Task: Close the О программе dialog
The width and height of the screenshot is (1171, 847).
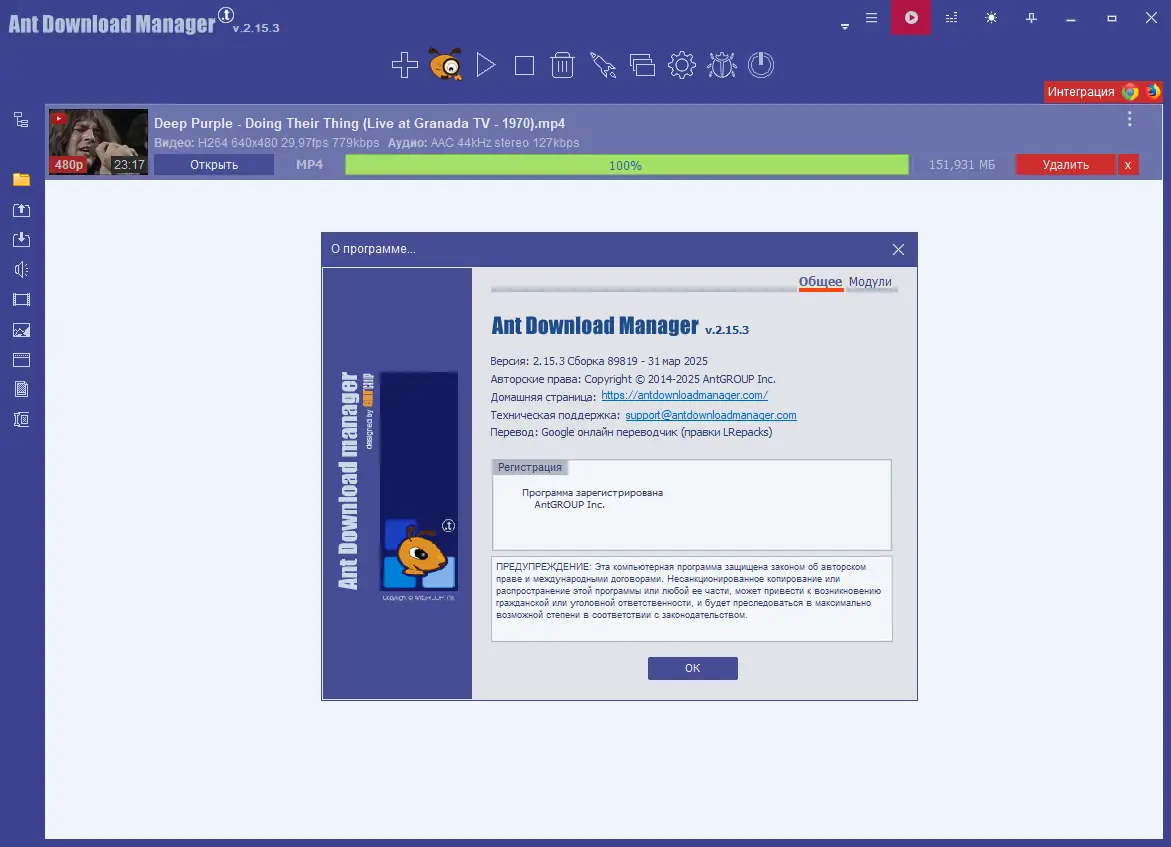Action: (898, 249)
